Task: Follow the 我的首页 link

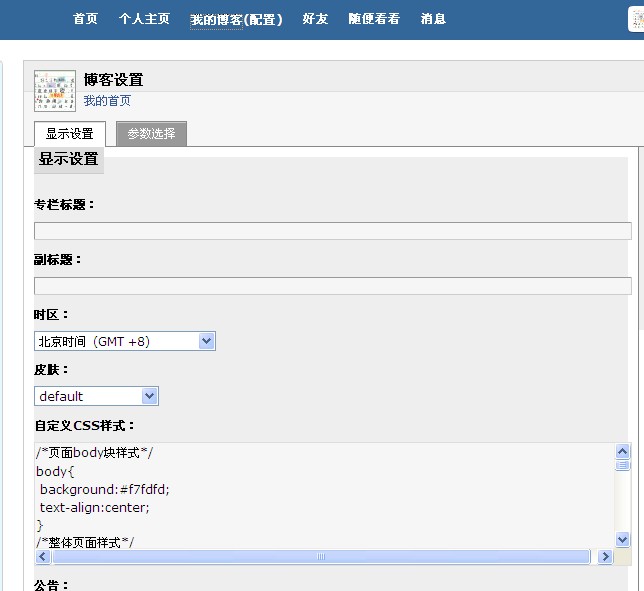Action: [107, 101]
